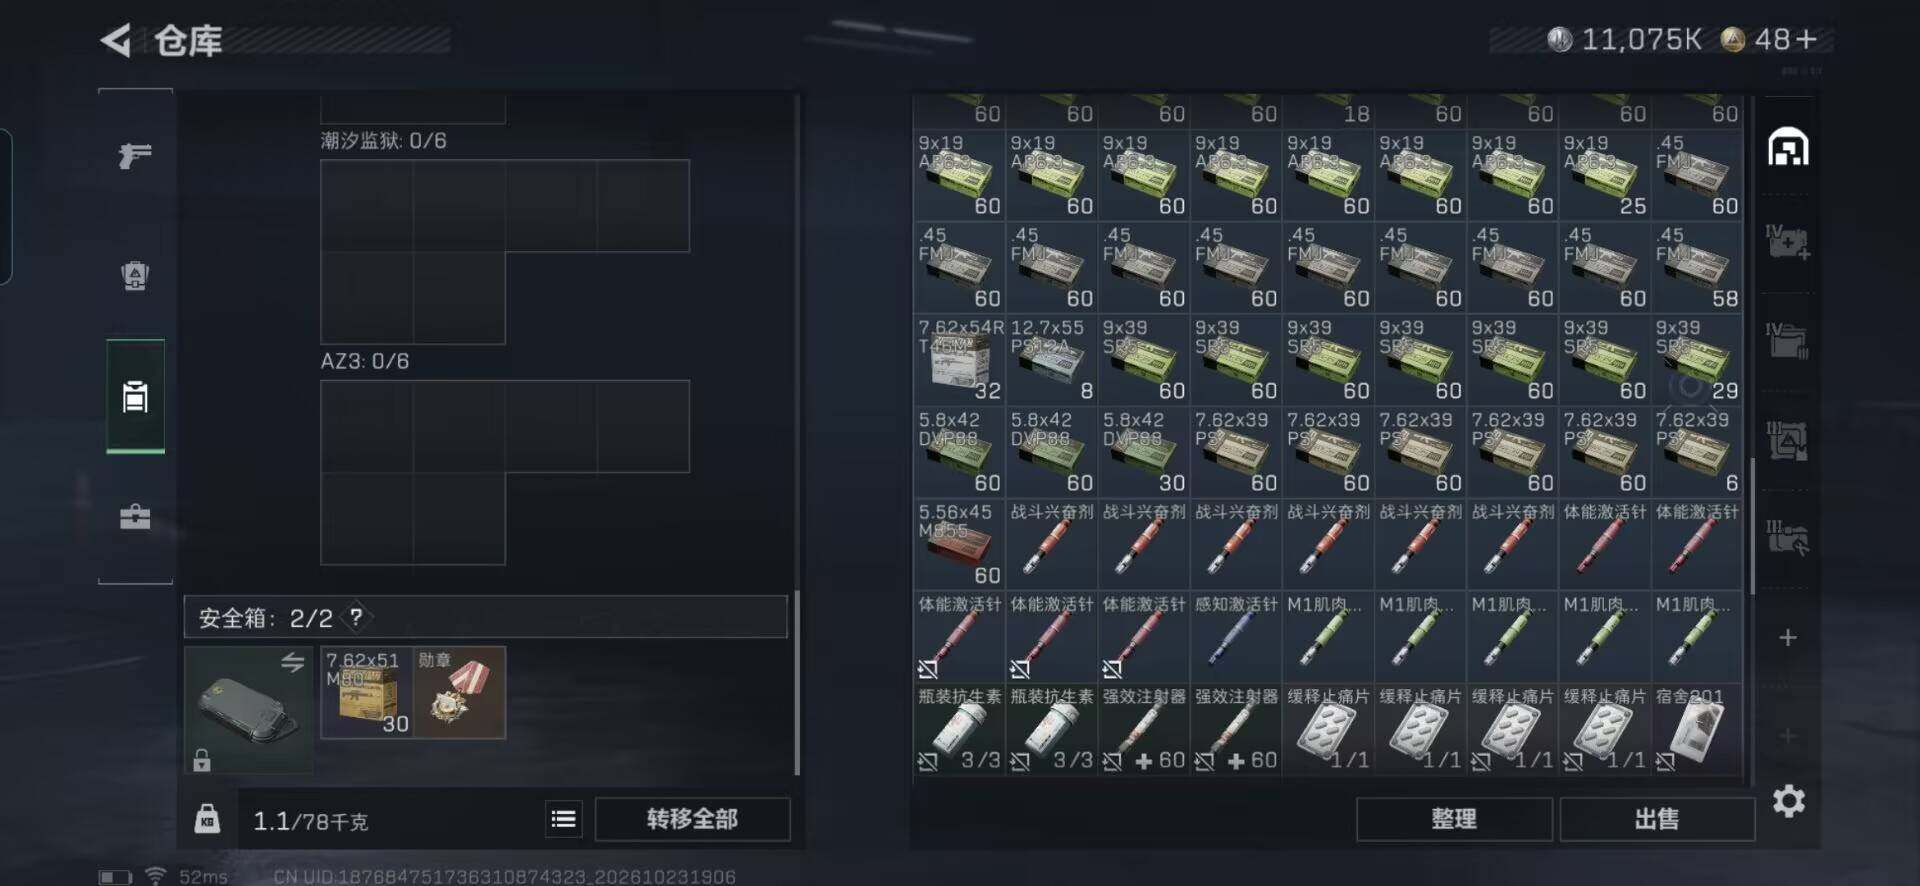Show help for 安全箱 via the question mark
Viewport: 1920px width, 886px height.
tap(356, 617)
